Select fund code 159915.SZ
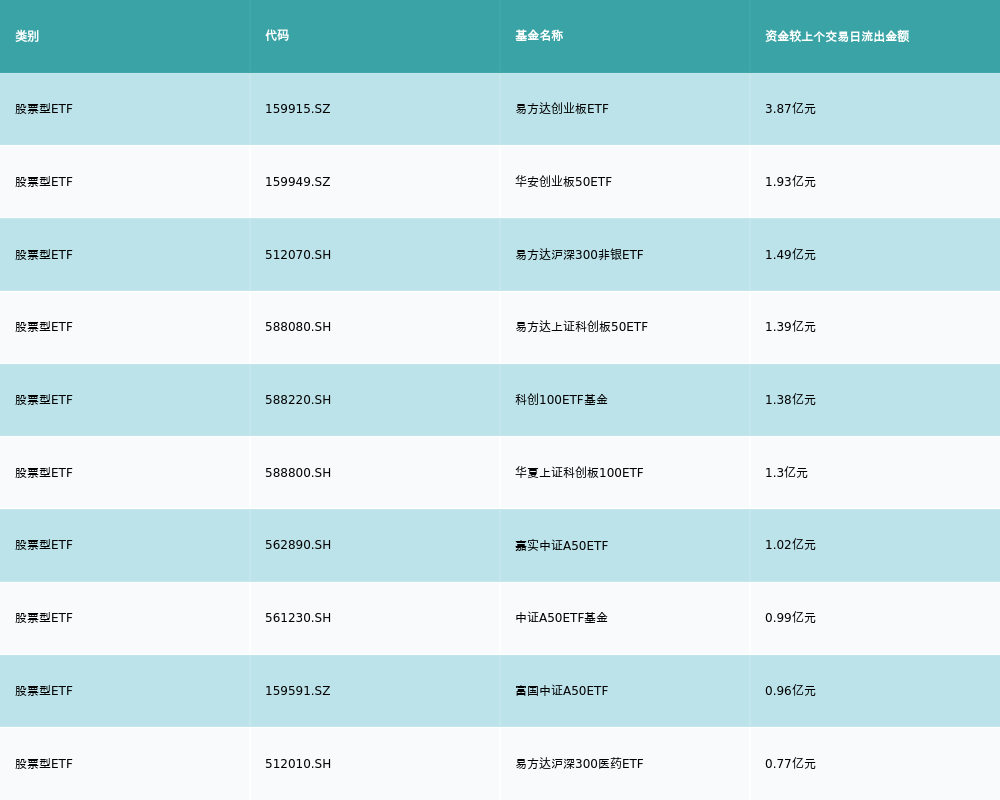1000x800 pixels. click(297, 109)
